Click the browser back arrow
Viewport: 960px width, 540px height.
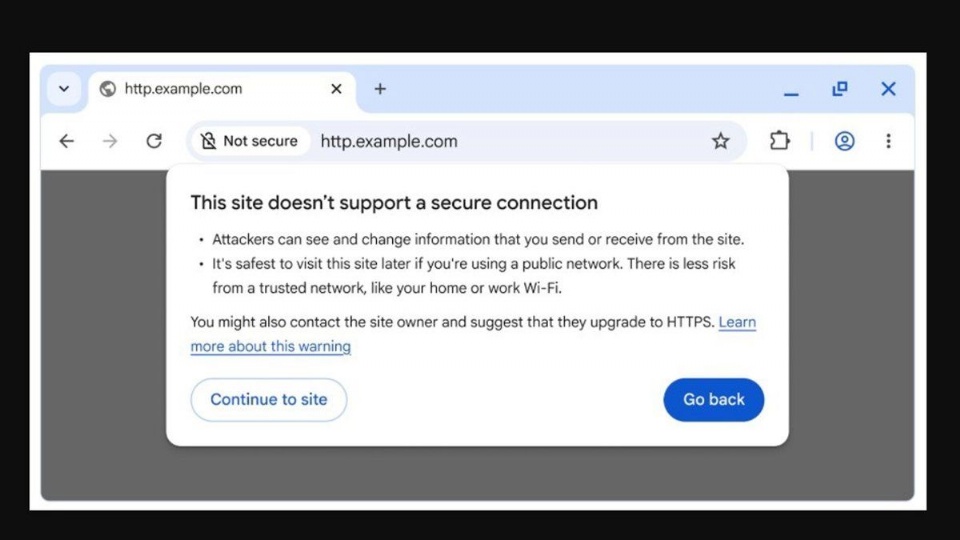point(67,141)
